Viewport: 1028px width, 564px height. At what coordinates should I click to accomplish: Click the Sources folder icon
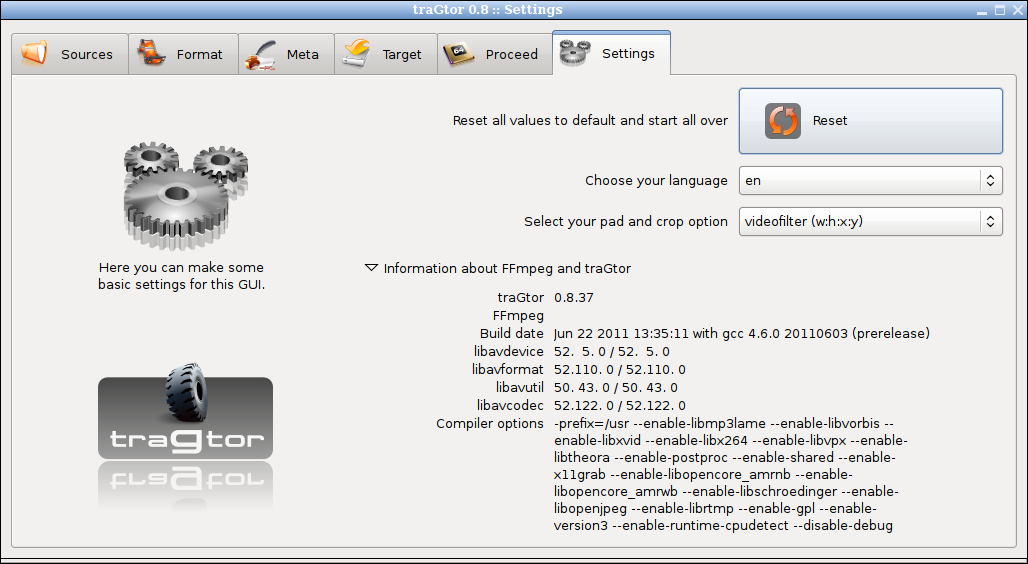34,54
